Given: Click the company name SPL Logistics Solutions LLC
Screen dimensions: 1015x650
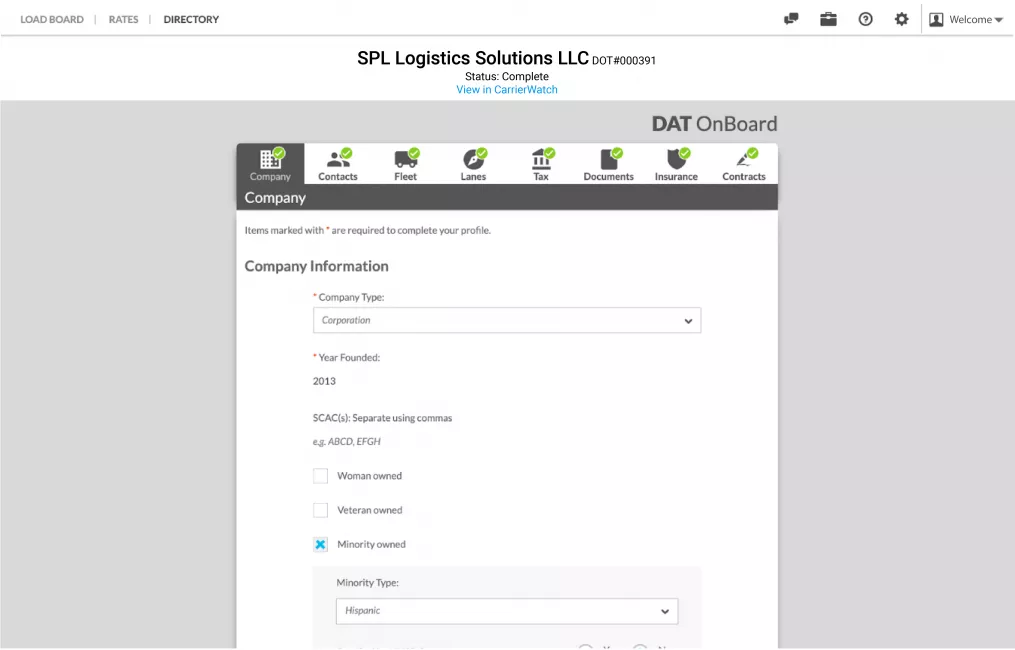Looking at the screenshot, I should 473,58.
